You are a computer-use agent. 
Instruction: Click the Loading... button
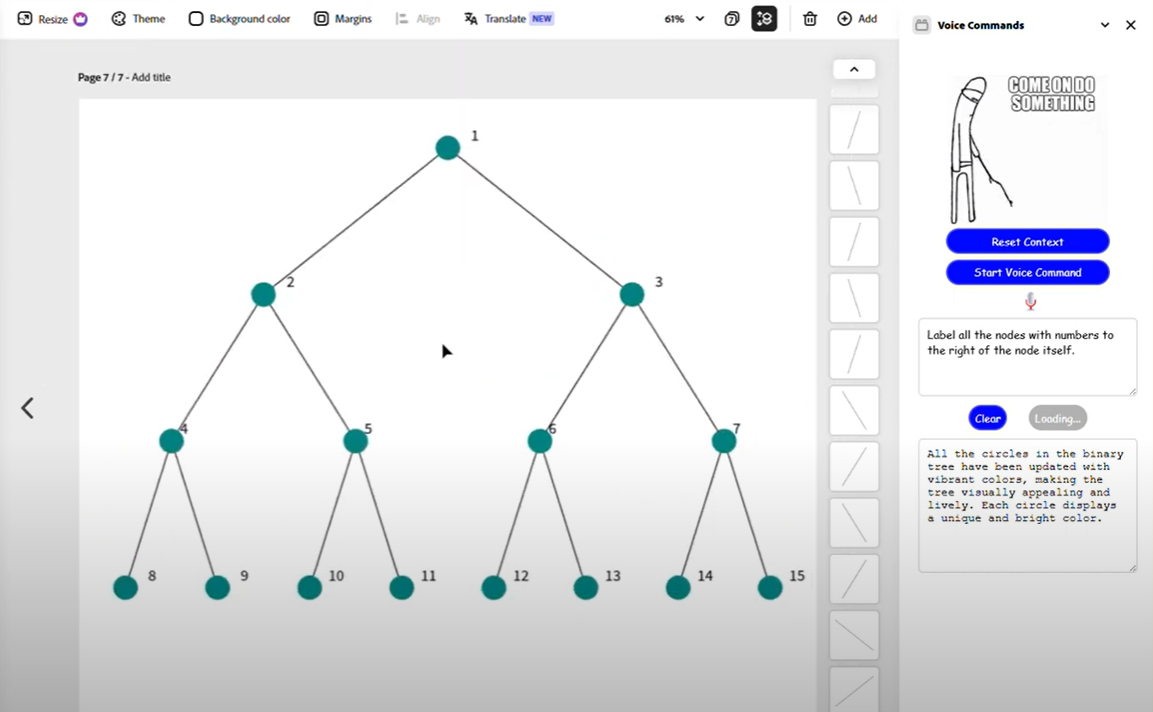(x=1057, y=418)
